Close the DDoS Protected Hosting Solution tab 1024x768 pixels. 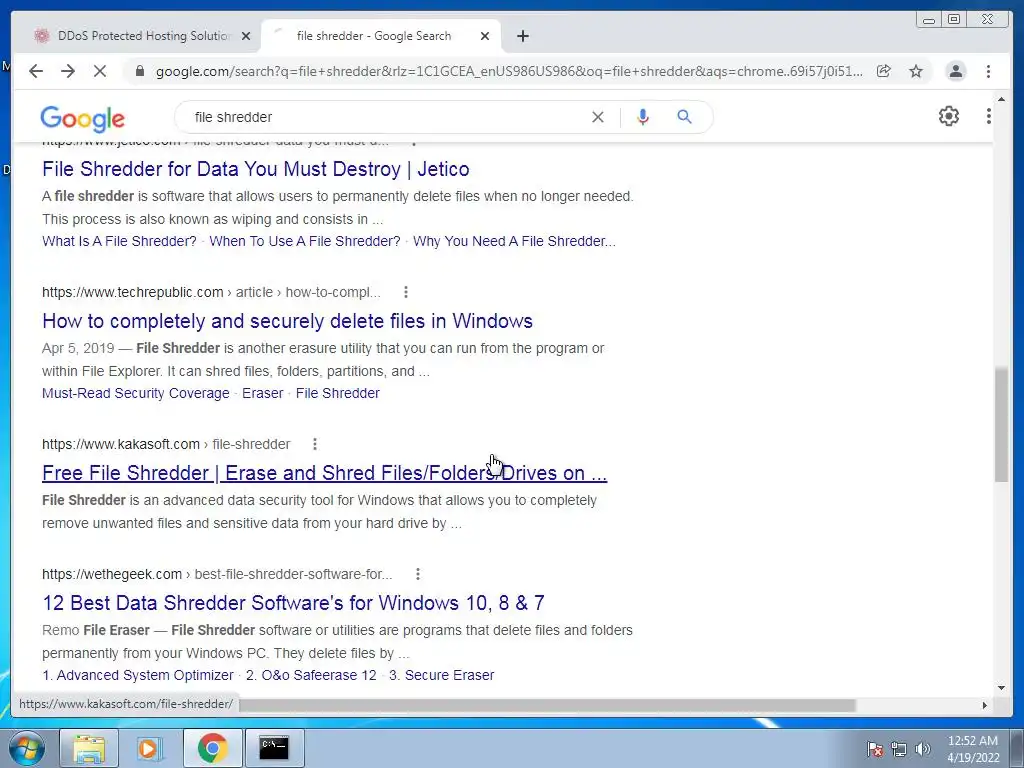coord(246,36)
